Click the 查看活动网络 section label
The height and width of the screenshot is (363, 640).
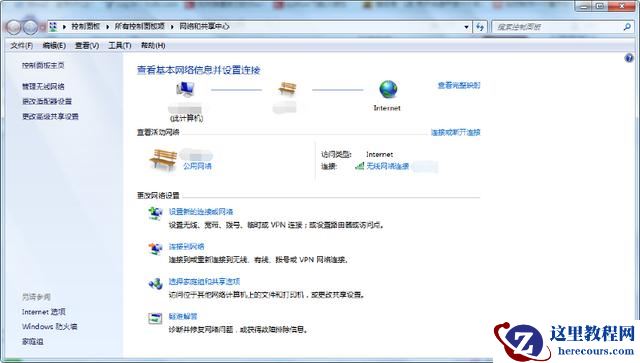[x=158, y=132]
